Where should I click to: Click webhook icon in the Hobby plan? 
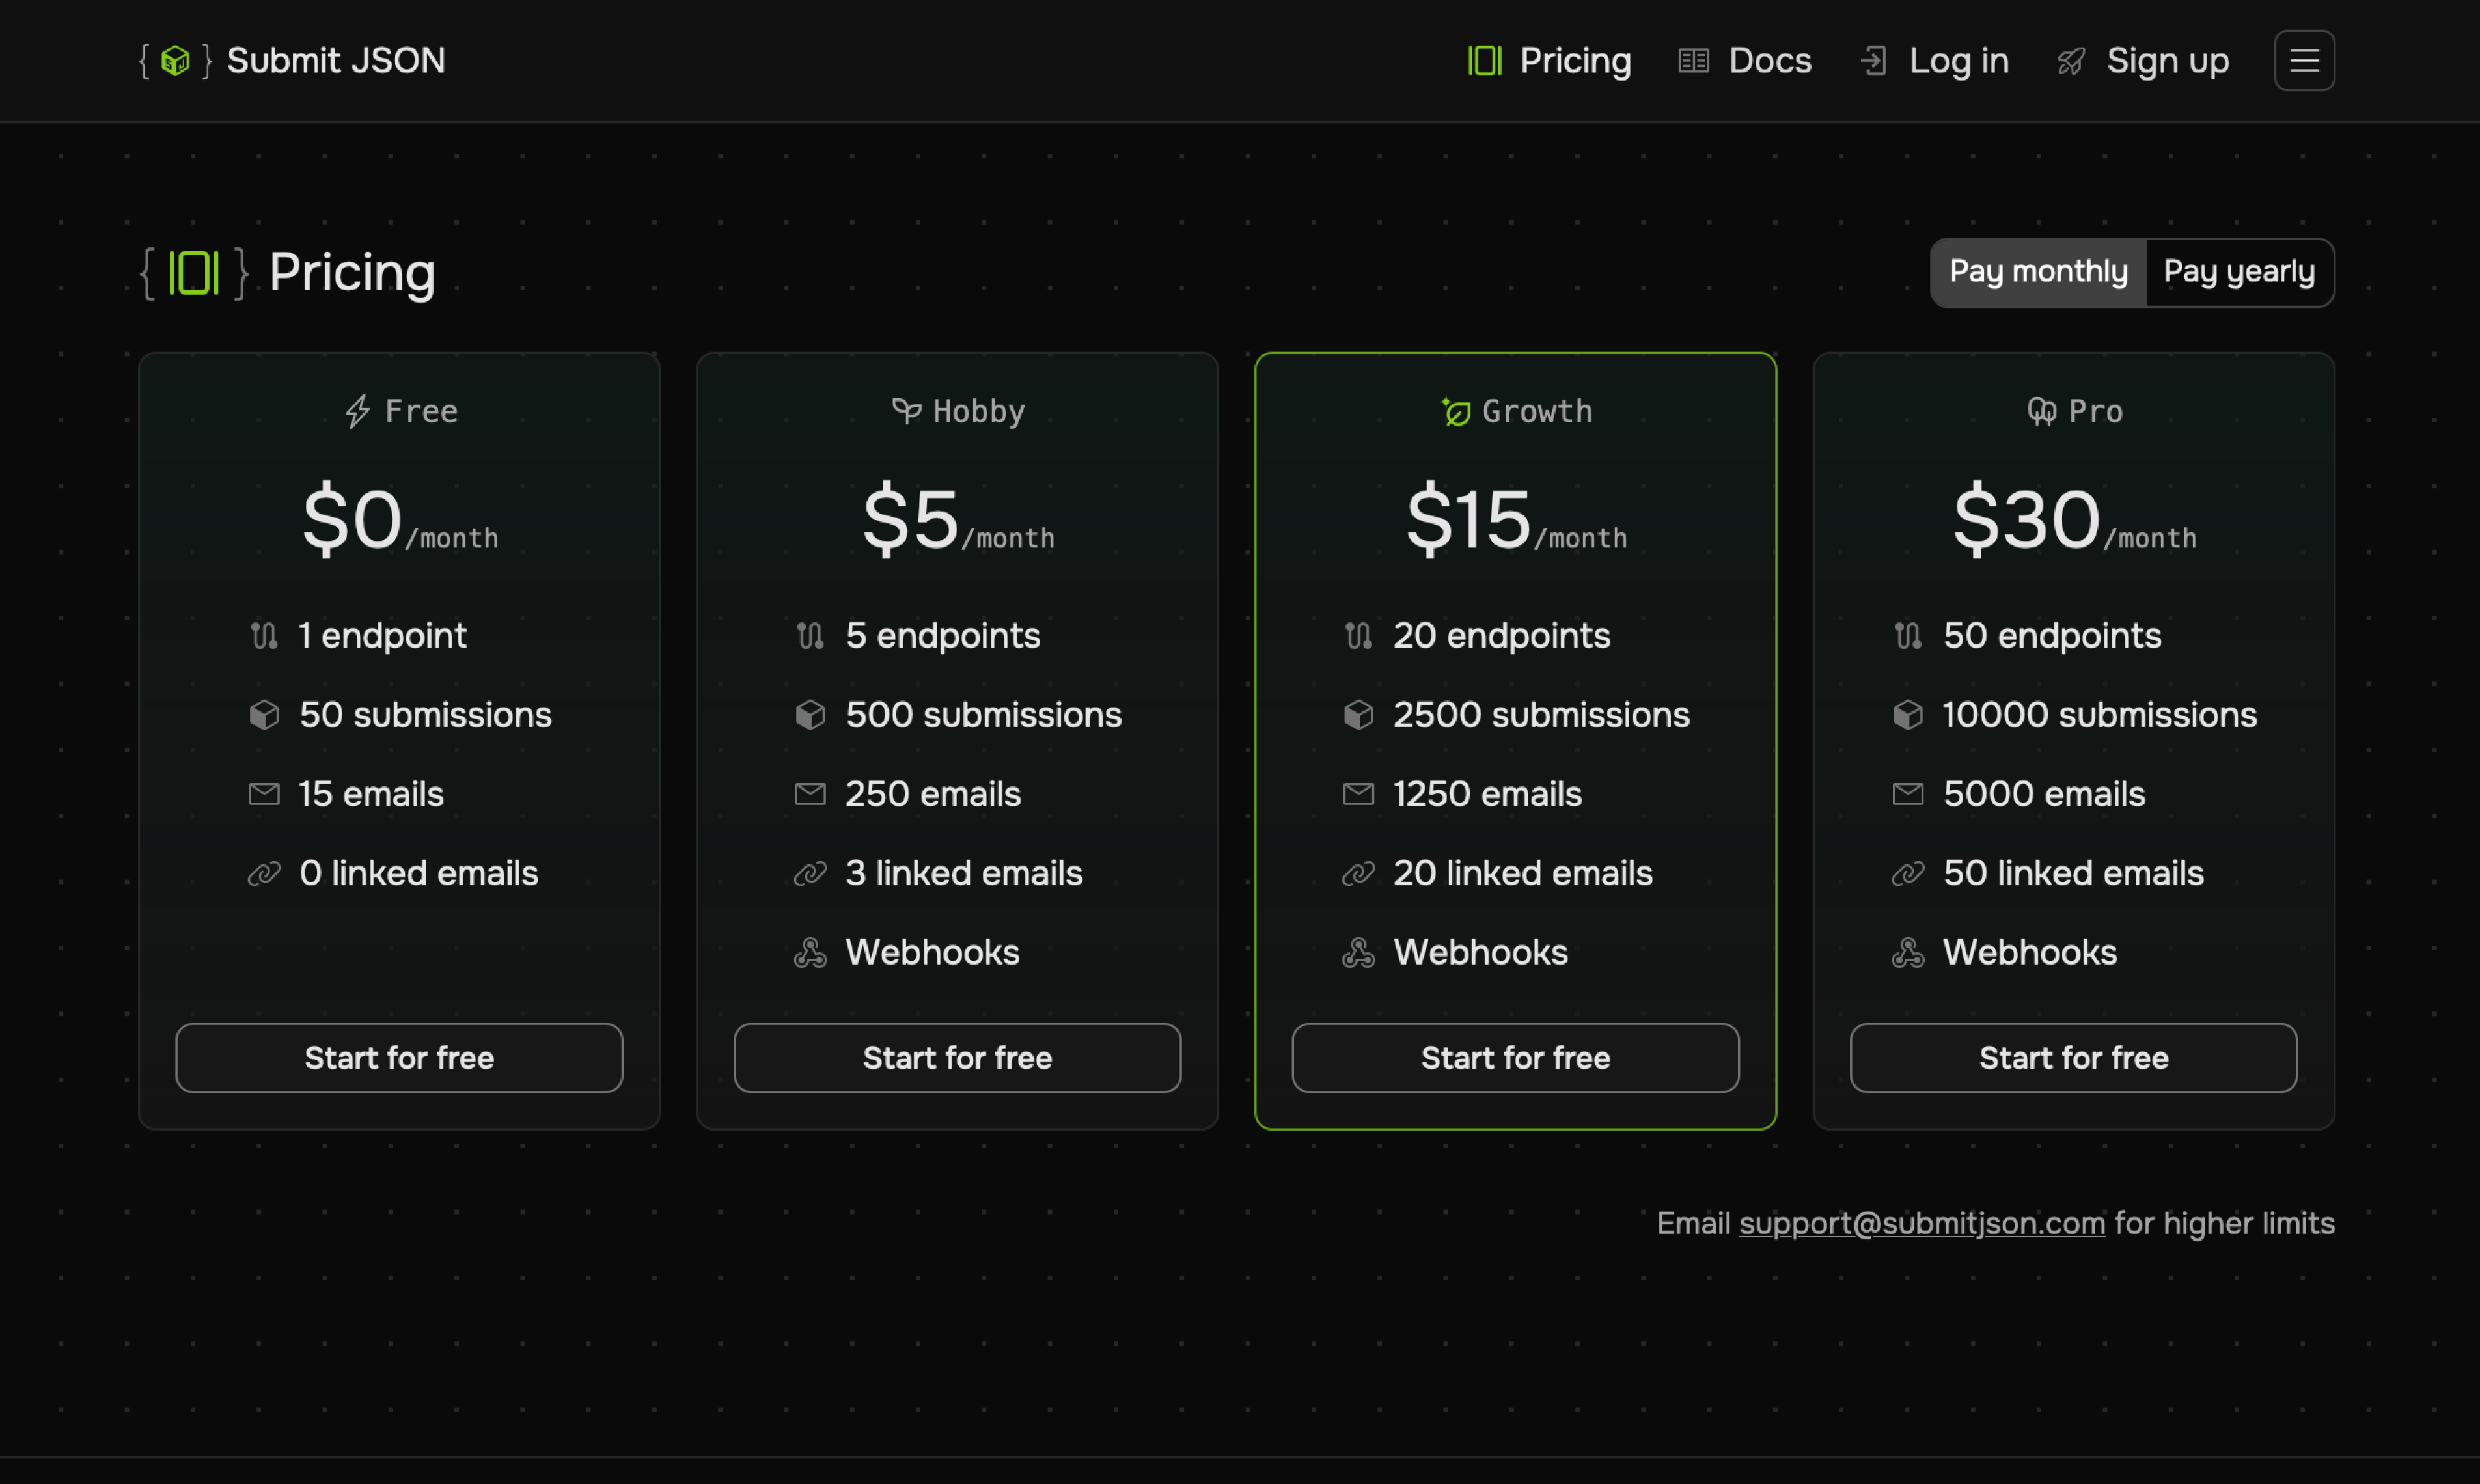point(810,952)
